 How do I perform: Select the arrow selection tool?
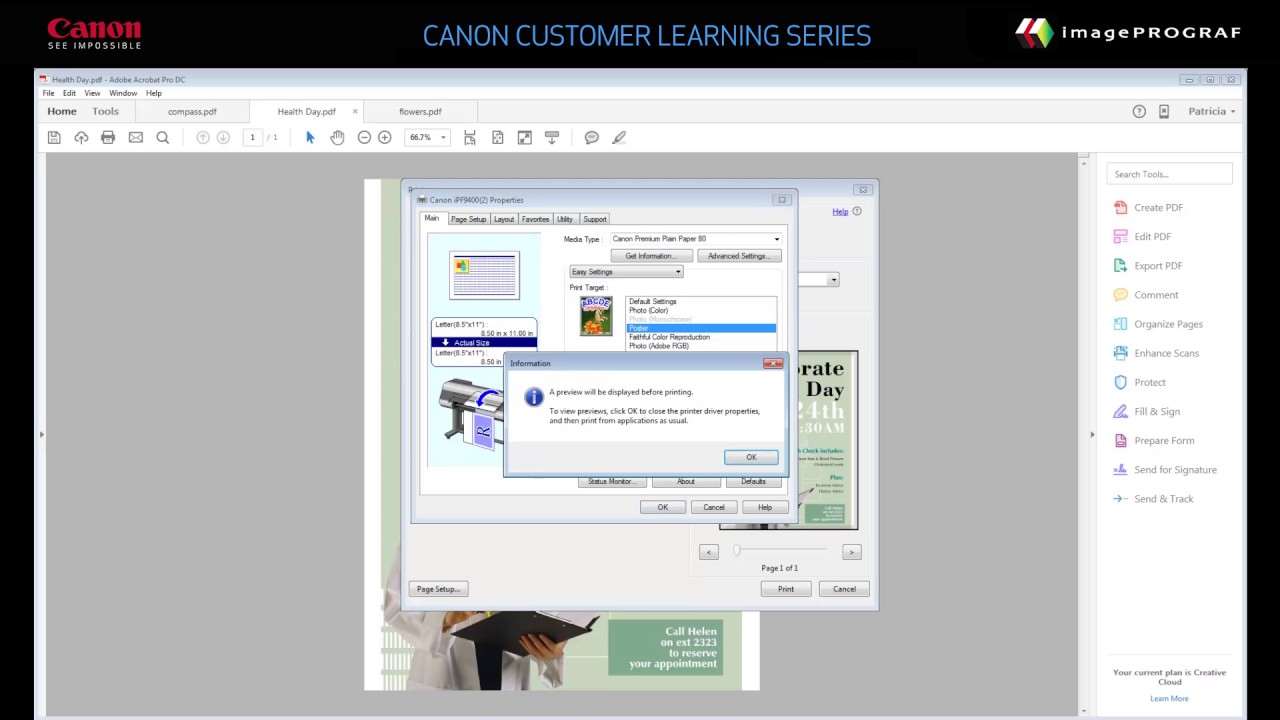pos(310,137)
